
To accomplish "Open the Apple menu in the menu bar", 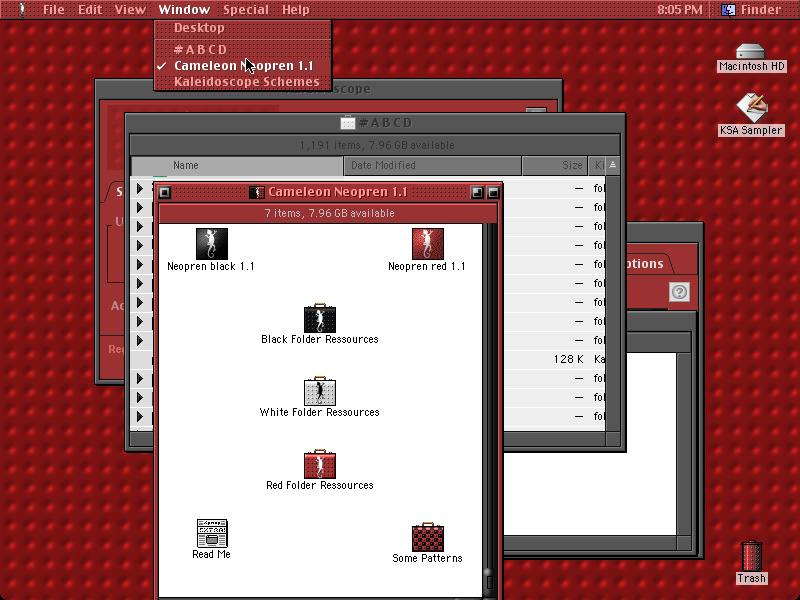I will pos(21,10).
